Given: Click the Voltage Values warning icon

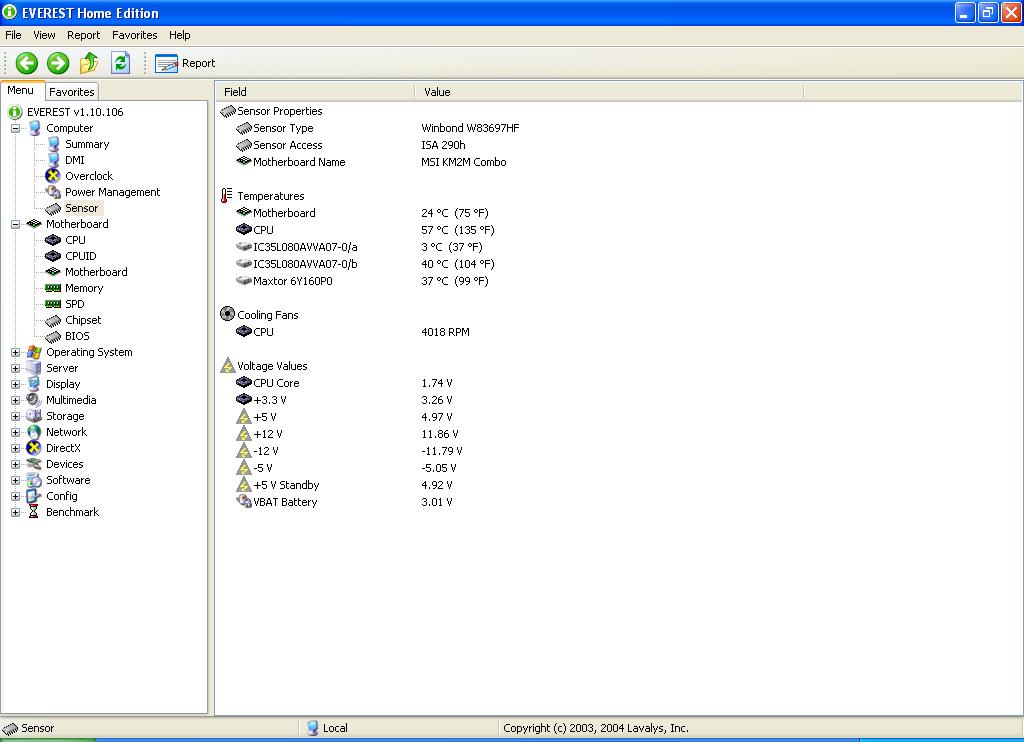Looking at the screenshot, I should point(227,366).
